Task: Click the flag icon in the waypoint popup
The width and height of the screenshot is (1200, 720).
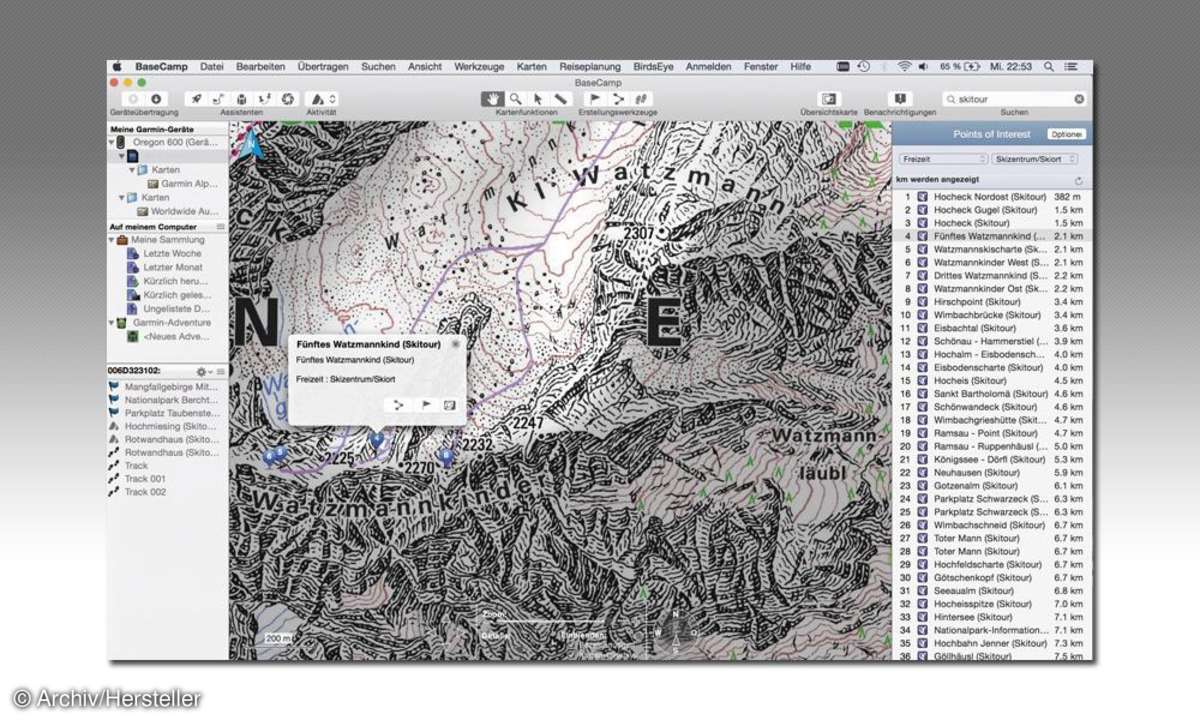Action: [x=424, y=405]
